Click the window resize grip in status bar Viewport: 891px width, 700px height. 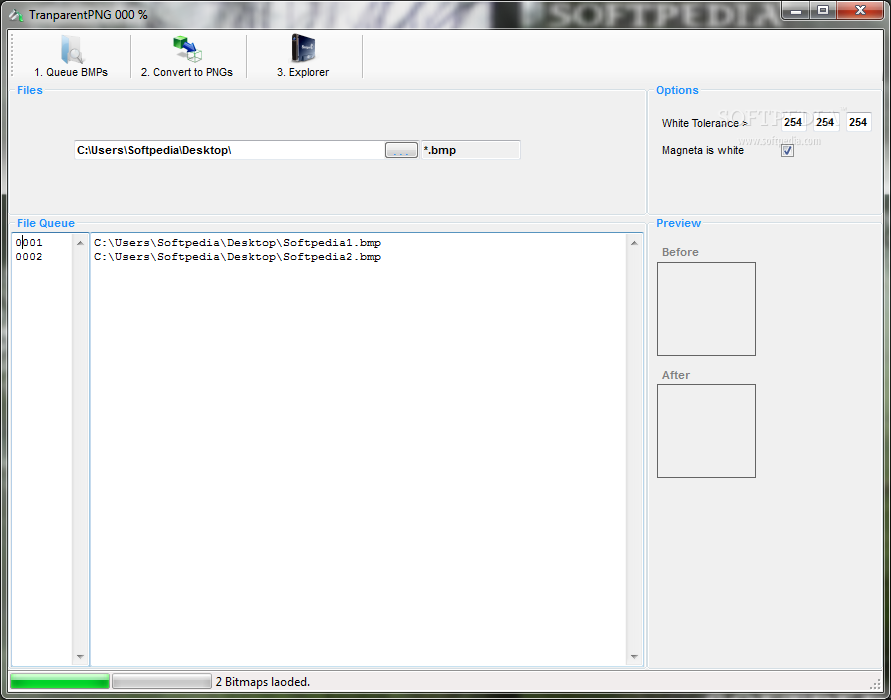point(875,684)
